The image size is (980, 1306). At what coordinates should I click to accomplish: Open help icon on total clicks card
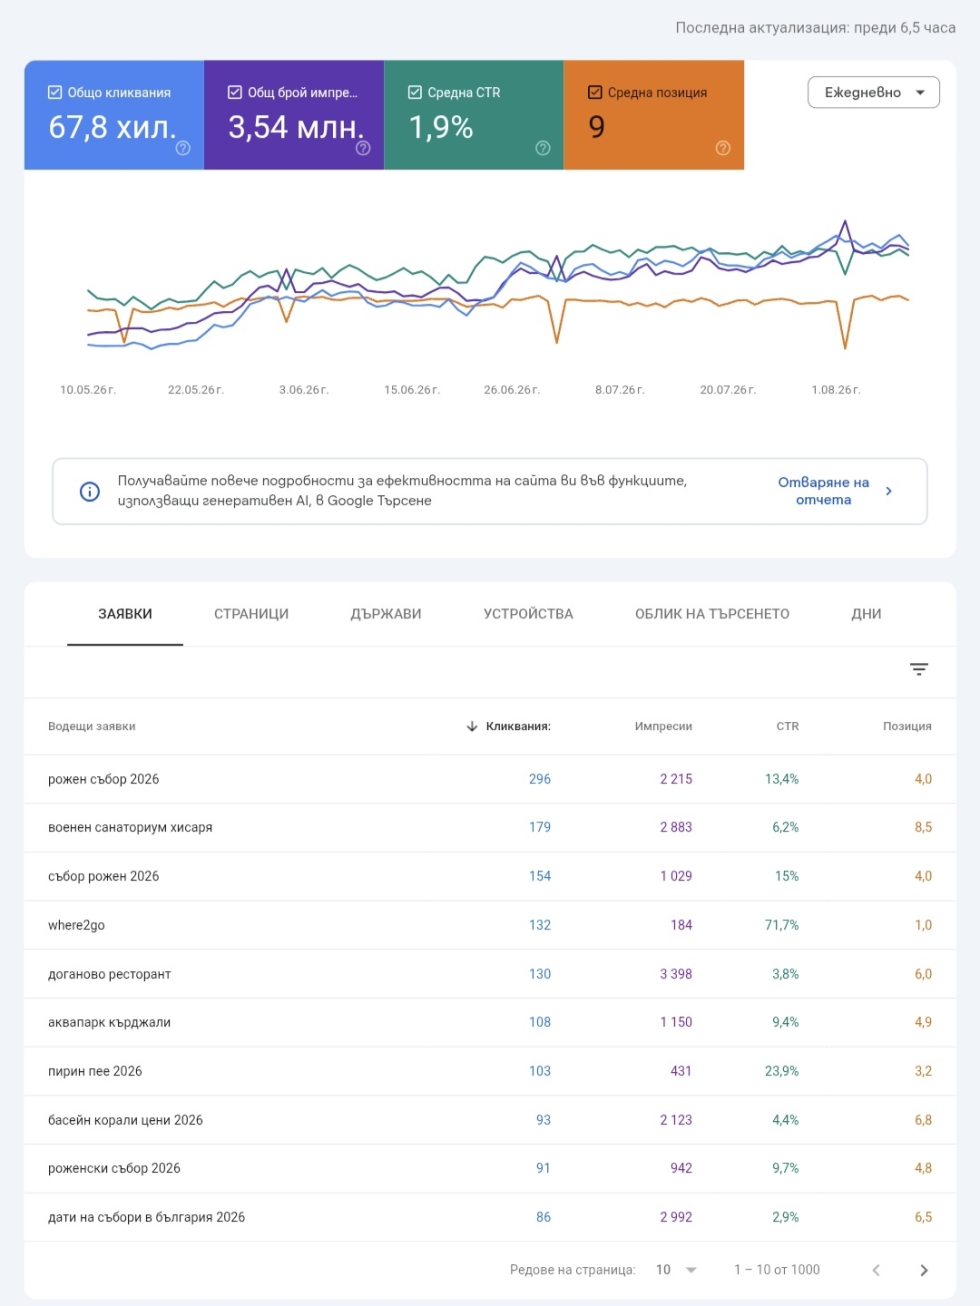[183, 148]
